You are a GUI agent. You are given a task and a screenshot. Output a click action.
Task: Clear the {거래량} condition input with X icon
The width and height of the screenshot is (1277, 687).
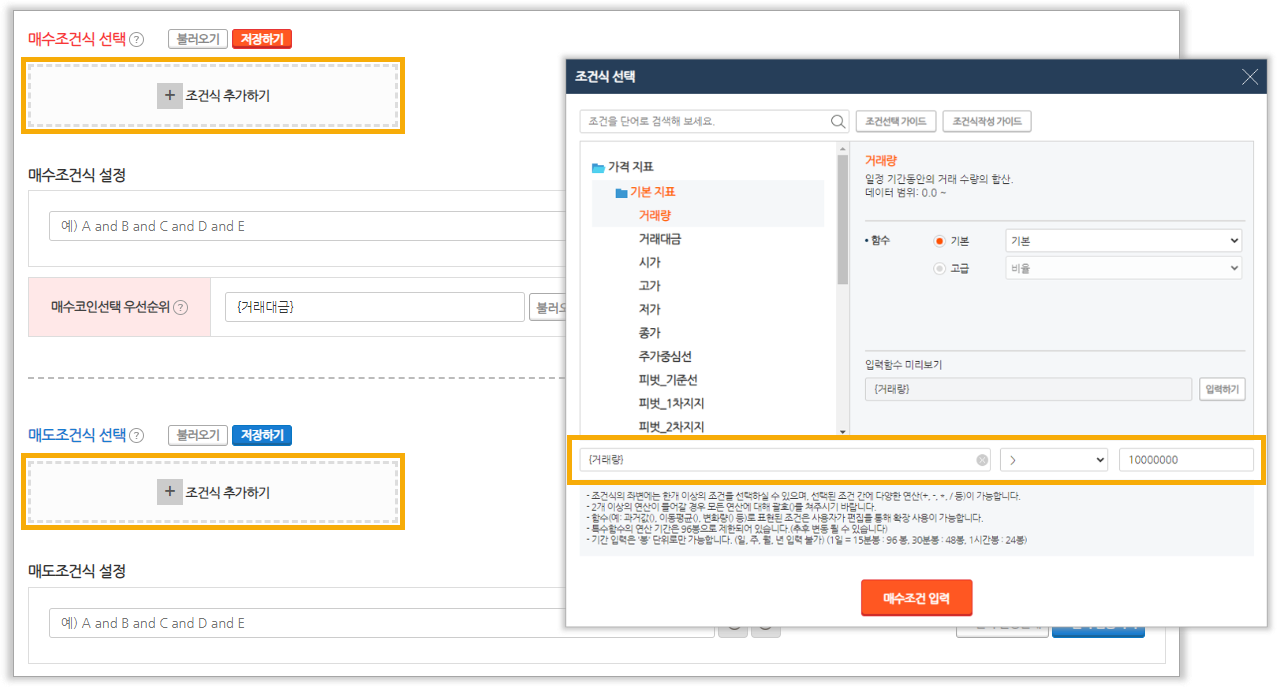pyautogui.click(x=982, y=460)
